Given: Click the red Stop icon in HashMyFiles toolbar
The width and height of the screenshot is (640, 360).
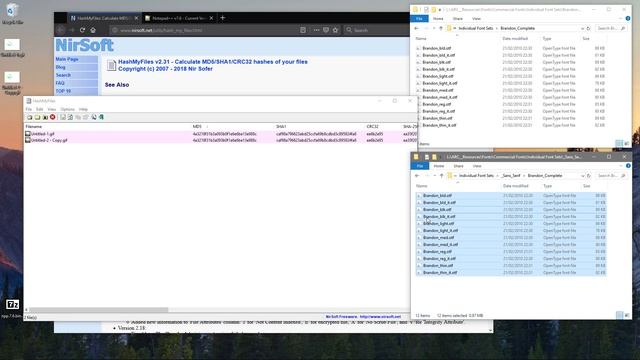Looking at the screenshot, I should point(52,117).
